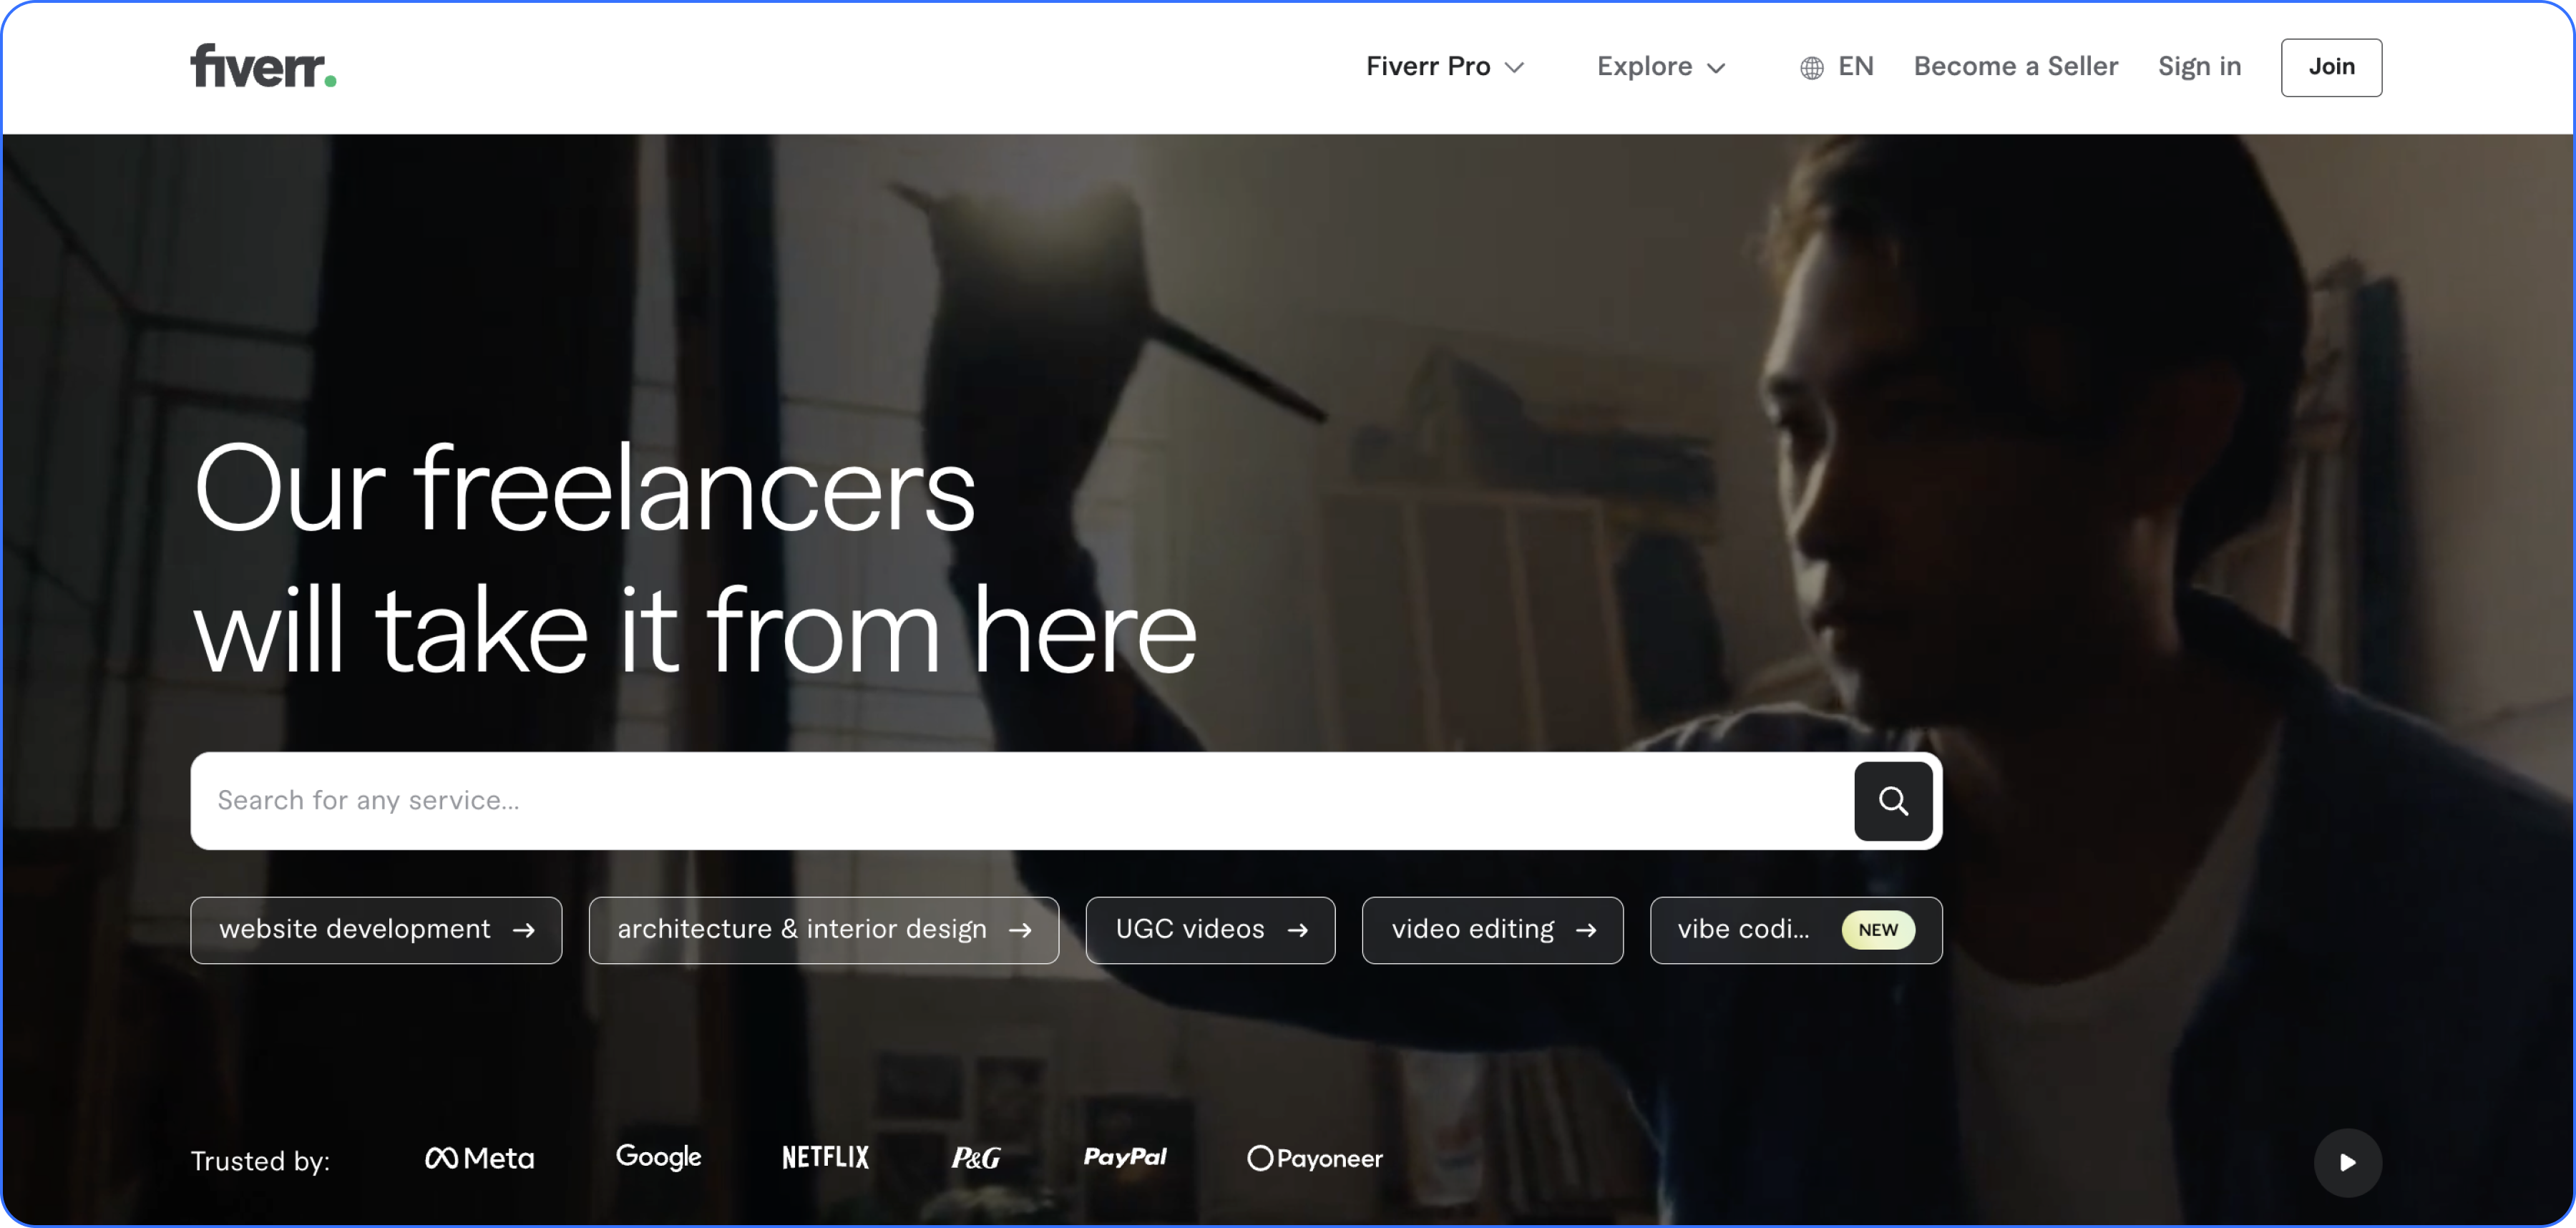The width and height of the screenshot is (2576, 1228).
Task: Click the Meta logo
Action: (x=480, y=1158)
